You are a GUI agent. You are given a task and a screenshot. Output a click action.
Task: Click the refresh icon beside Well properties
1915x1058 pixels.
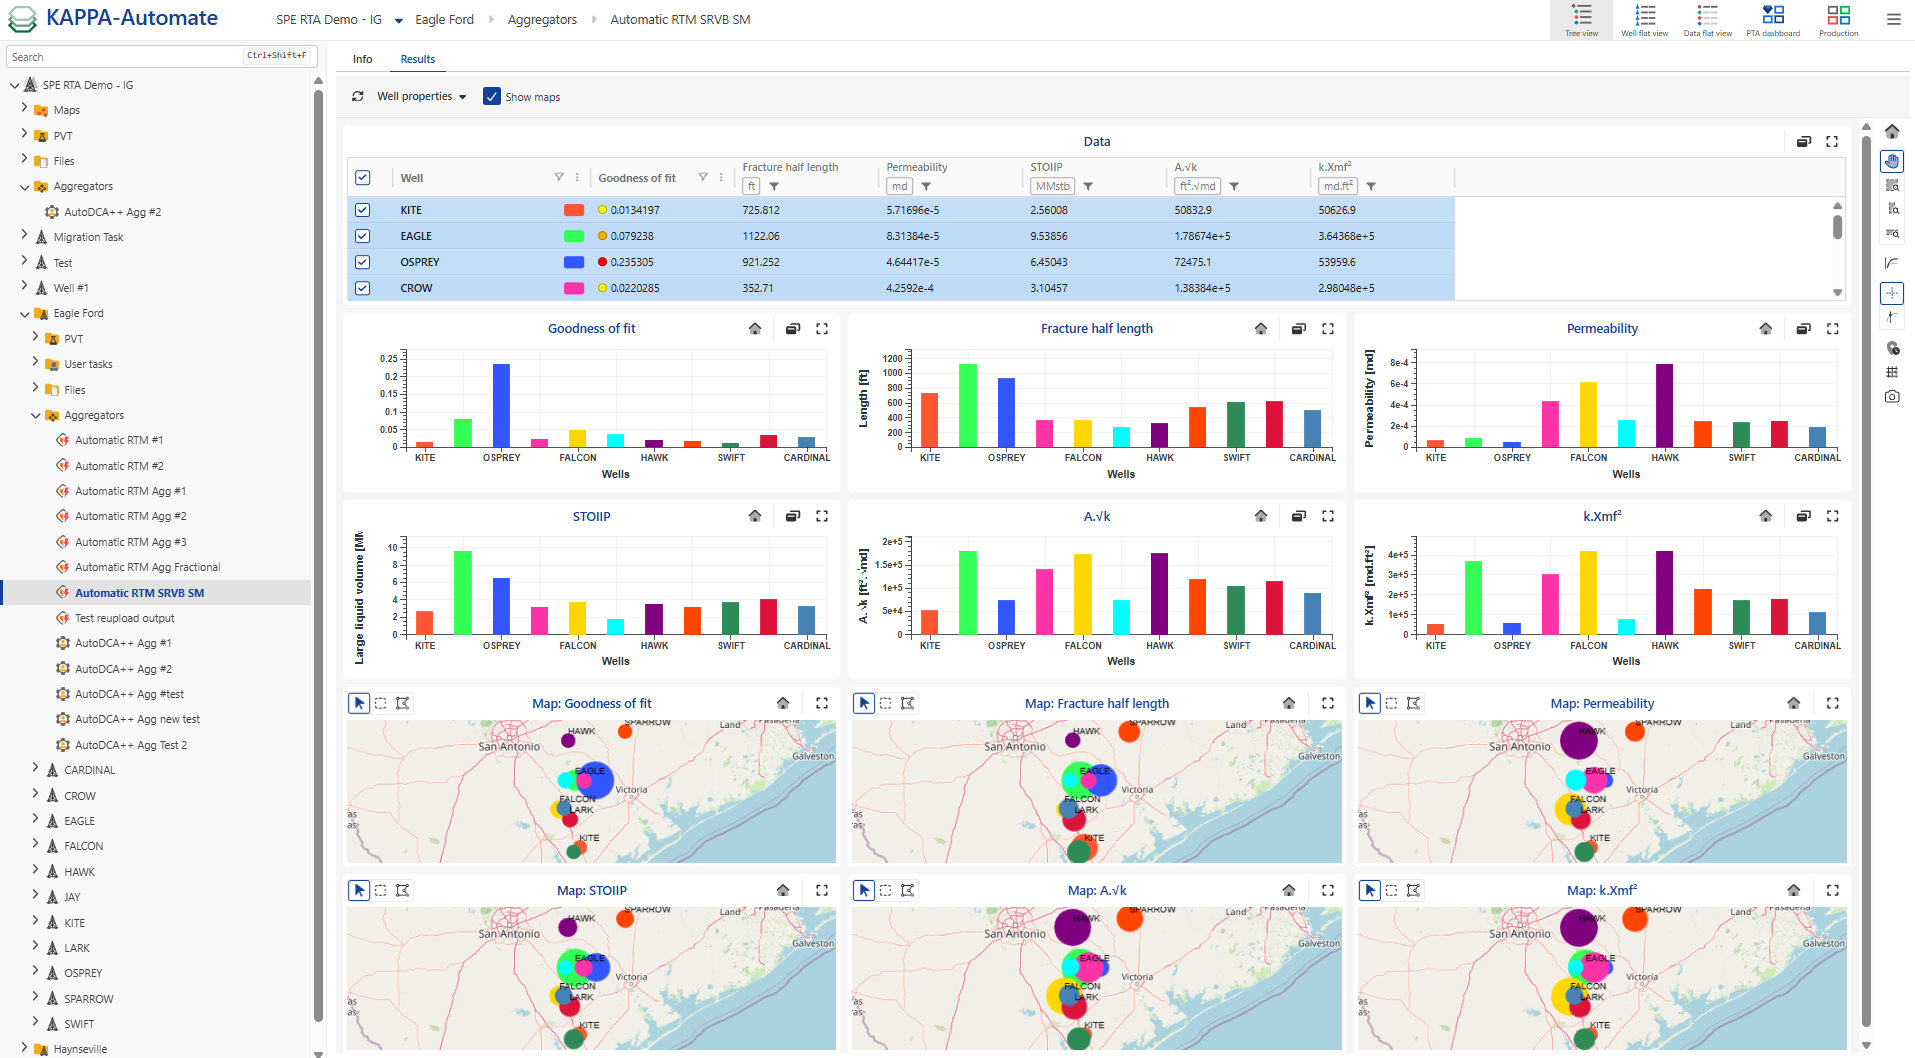click(358, 97)
